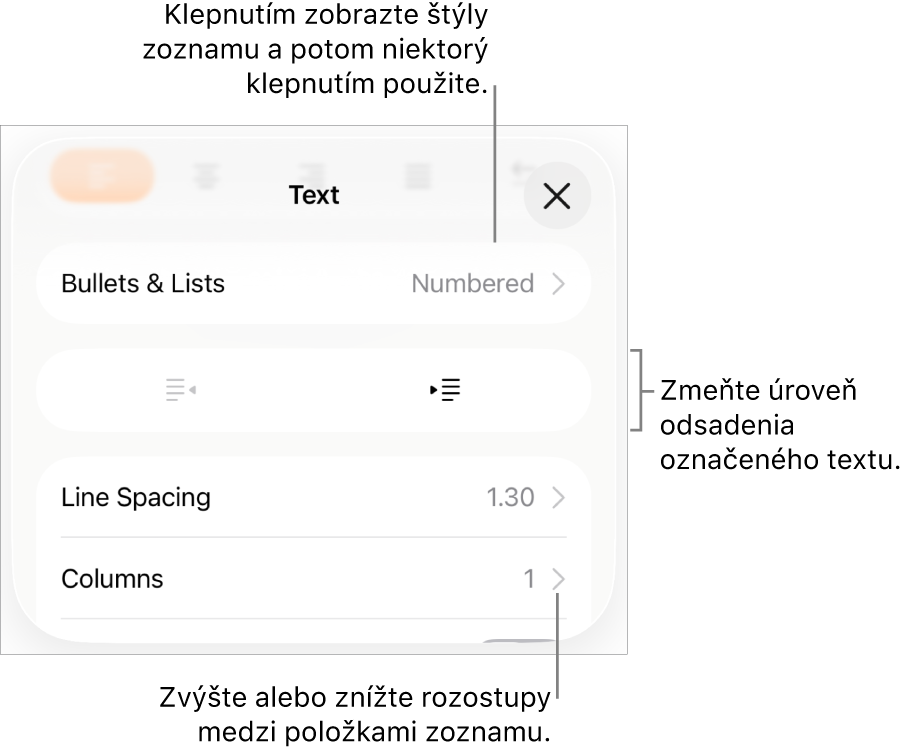The width and height of the screenshot is (910, 750).
Task: Tap the text direction icon
Action: [519, 172]
